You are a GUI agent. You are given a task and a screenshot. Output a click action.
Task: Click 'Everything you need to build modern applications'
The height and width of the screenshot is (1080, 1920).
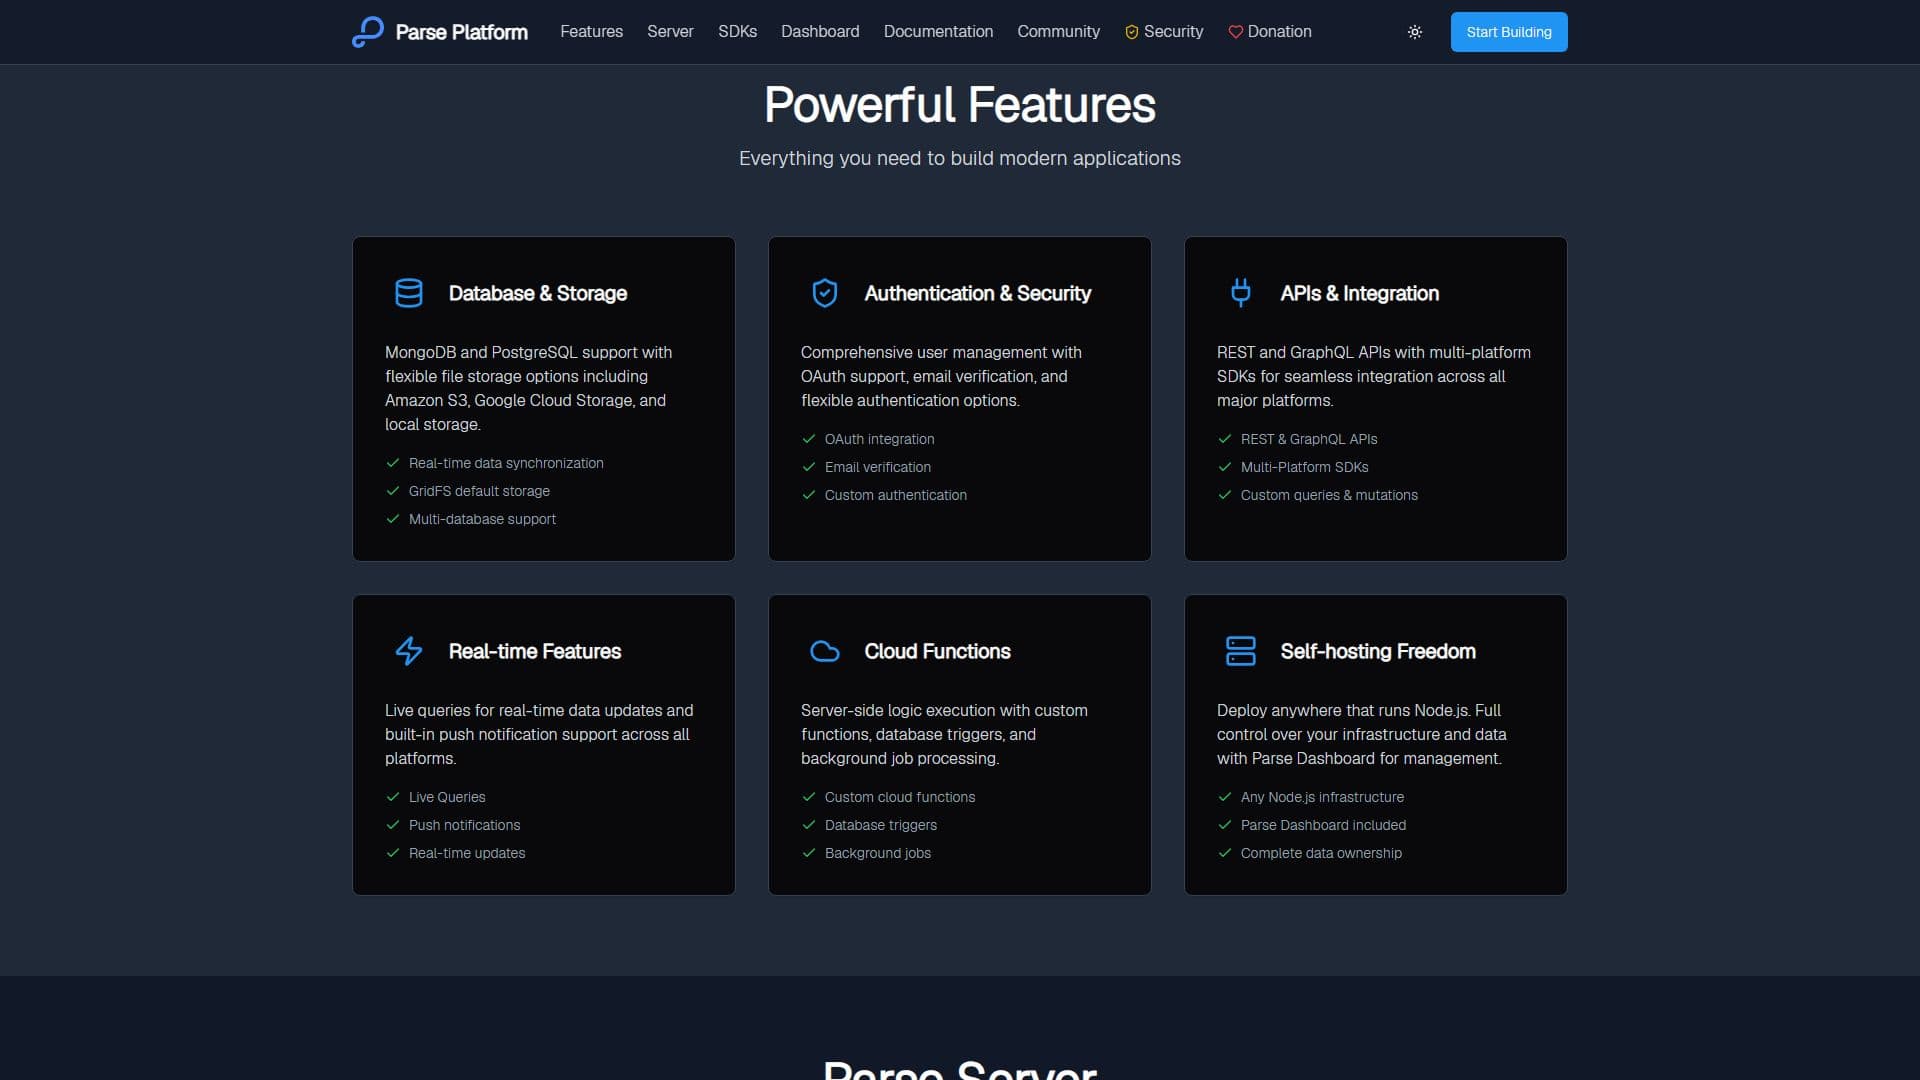tap(960, 158)
